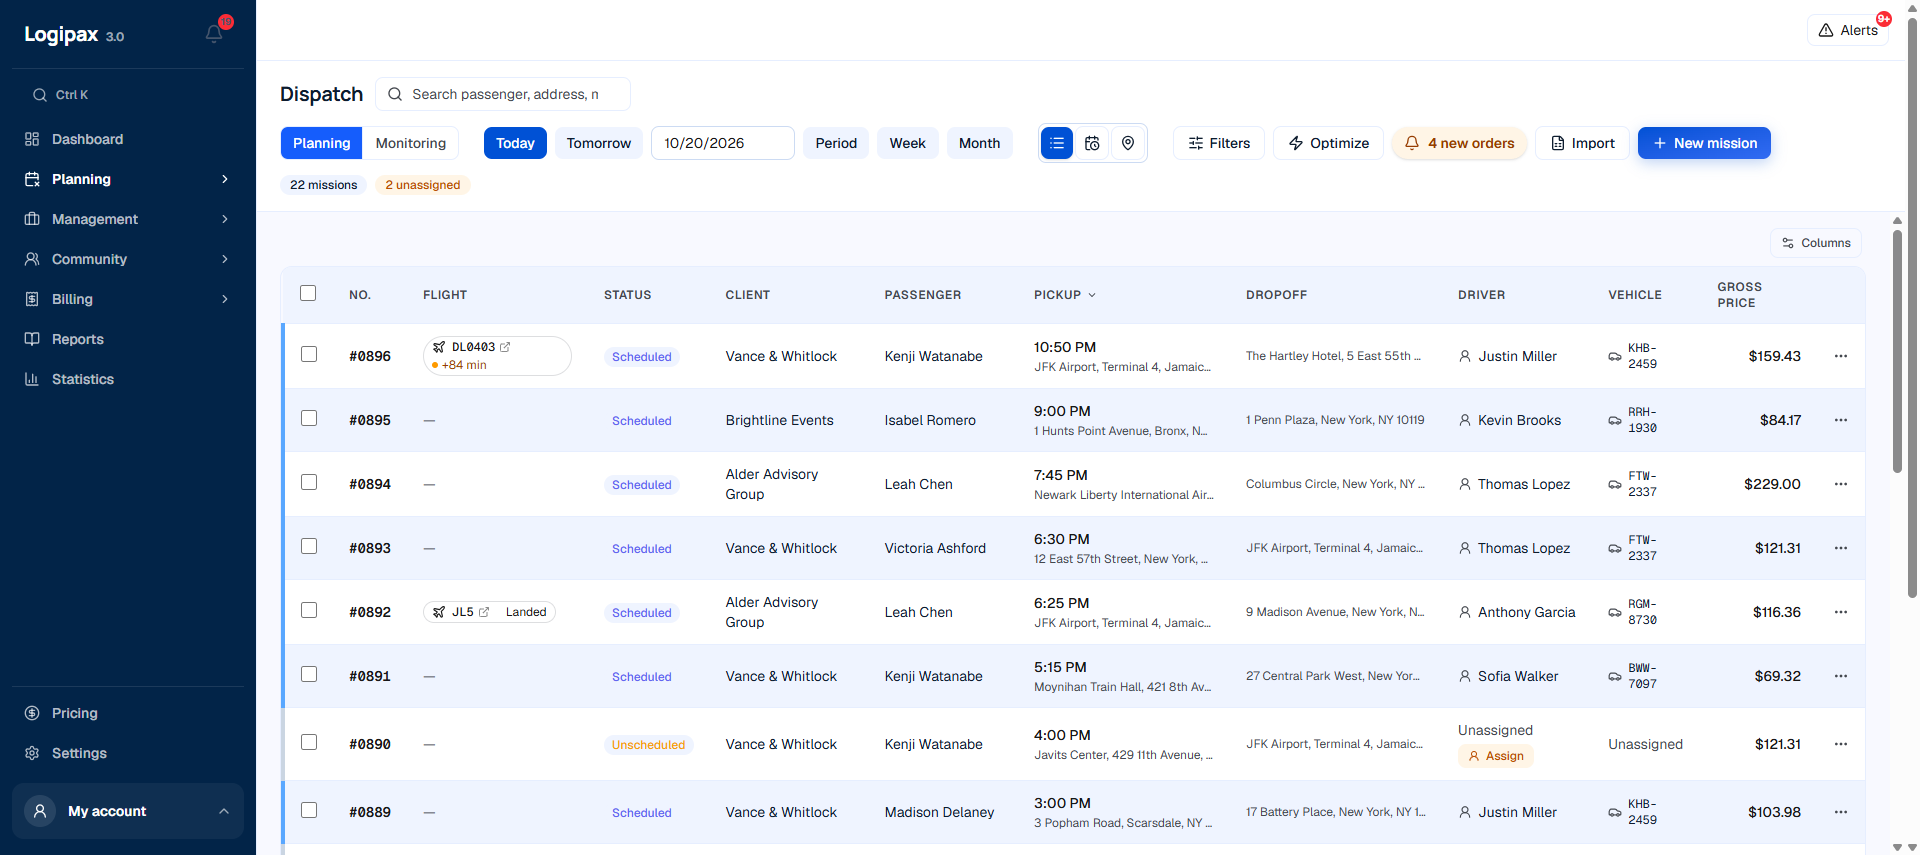Open row actions menu for mission #0893
This screenshot has width=1920, height=855.
tap(1841, 548)
